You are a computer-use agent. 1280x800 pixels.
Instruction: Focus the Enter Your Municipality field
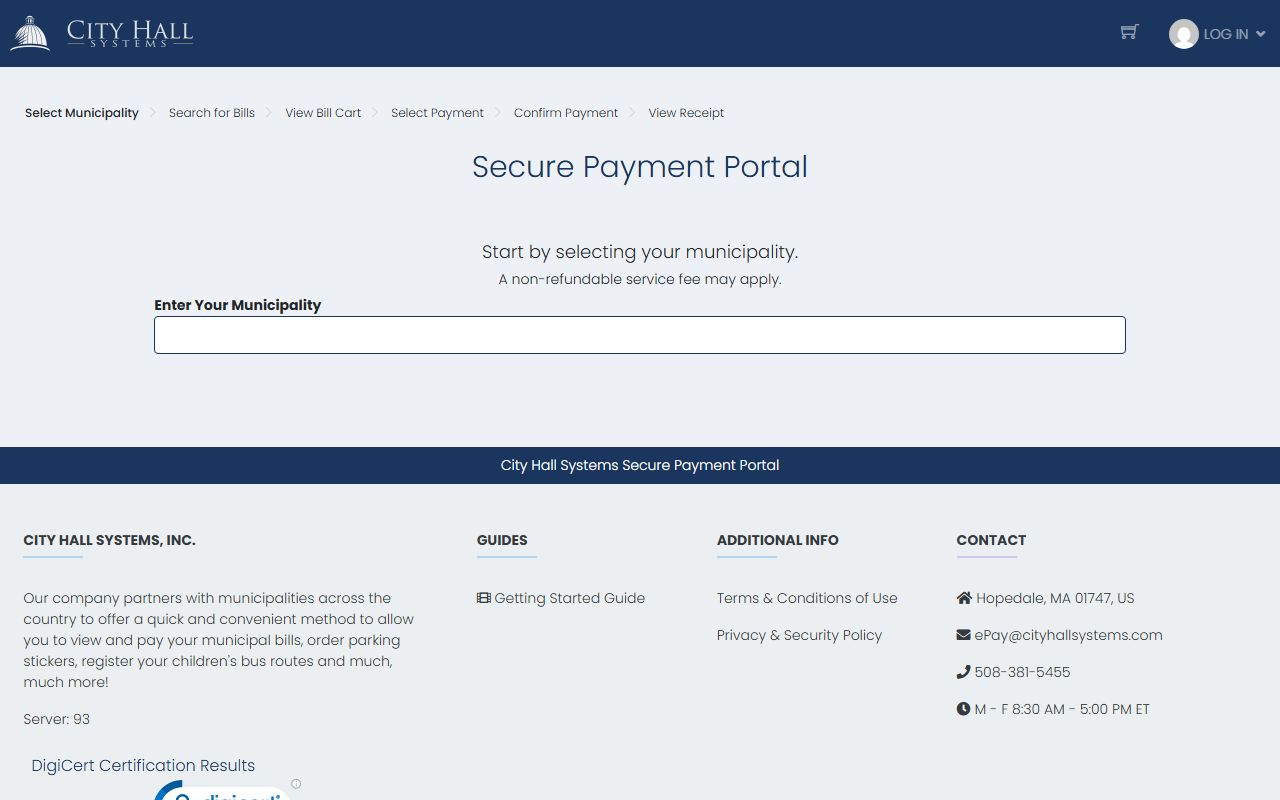640,335
